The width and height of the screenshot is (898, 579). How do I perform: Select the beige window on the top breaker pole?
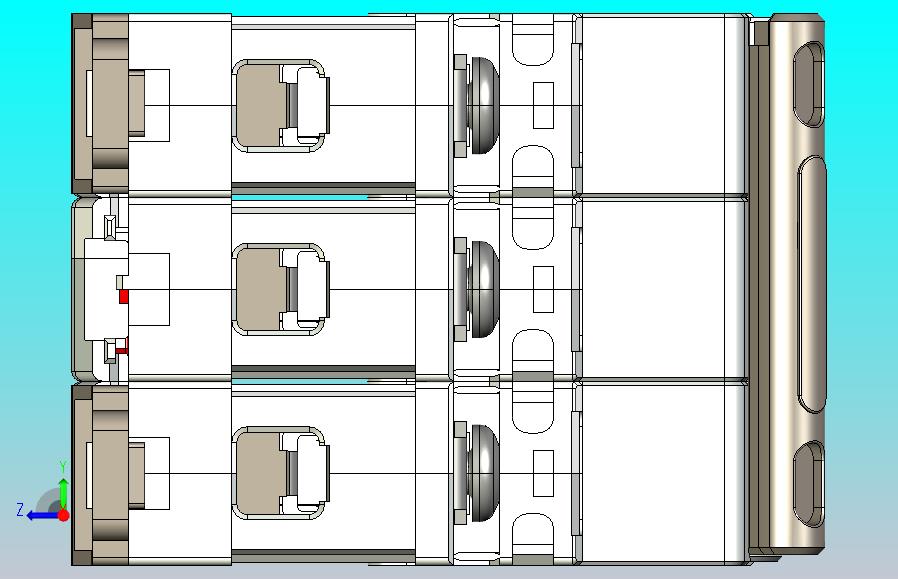pyautogui.click(x=260, y=106)
